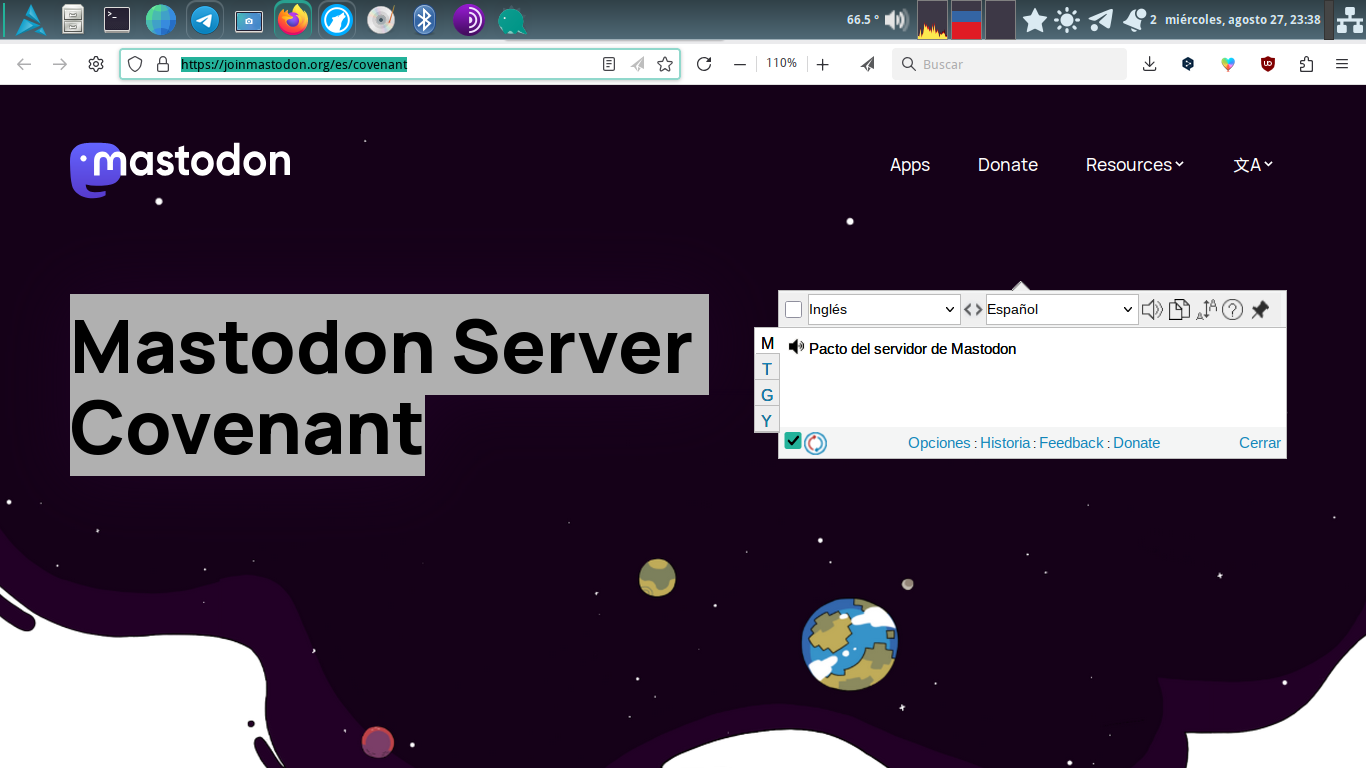Click the Donate link in translator popup
The width and height of the screenshot is (1366, 768).
(x=1137, y=443)
